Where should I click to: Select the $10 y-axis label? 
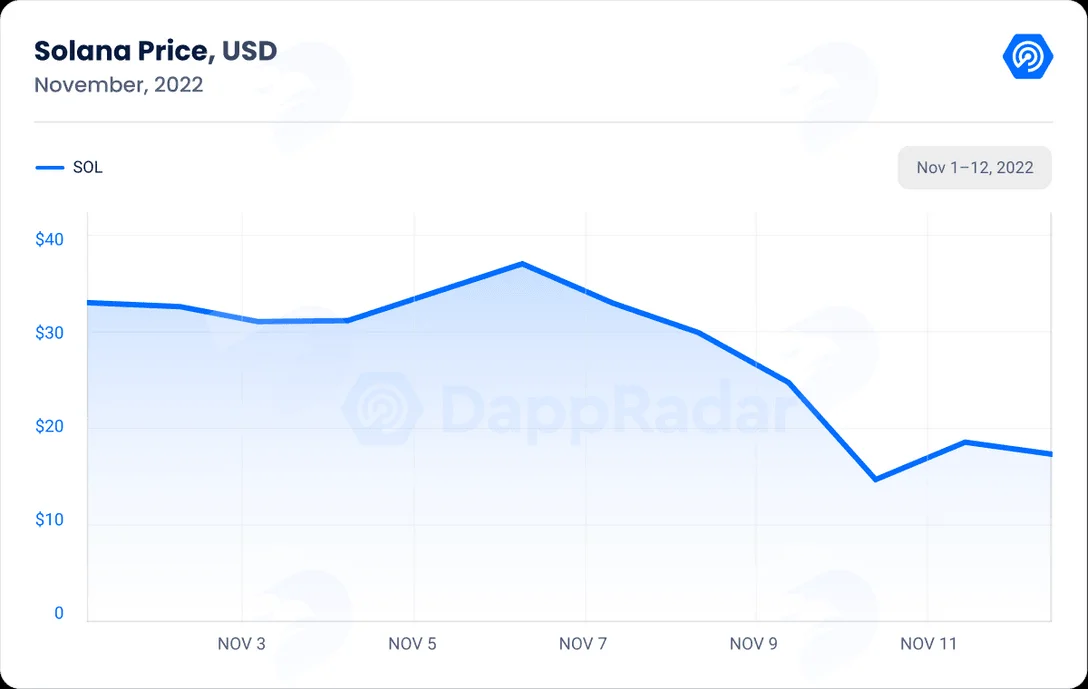click(x=49, y=520)
